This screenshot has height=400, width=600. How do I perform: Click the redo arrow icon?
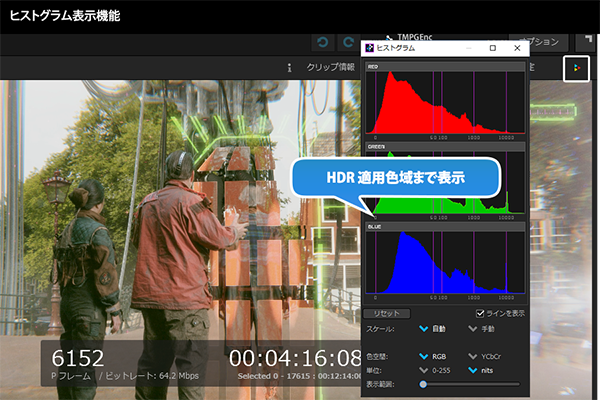pyautogui.click(x=348, y=42)
